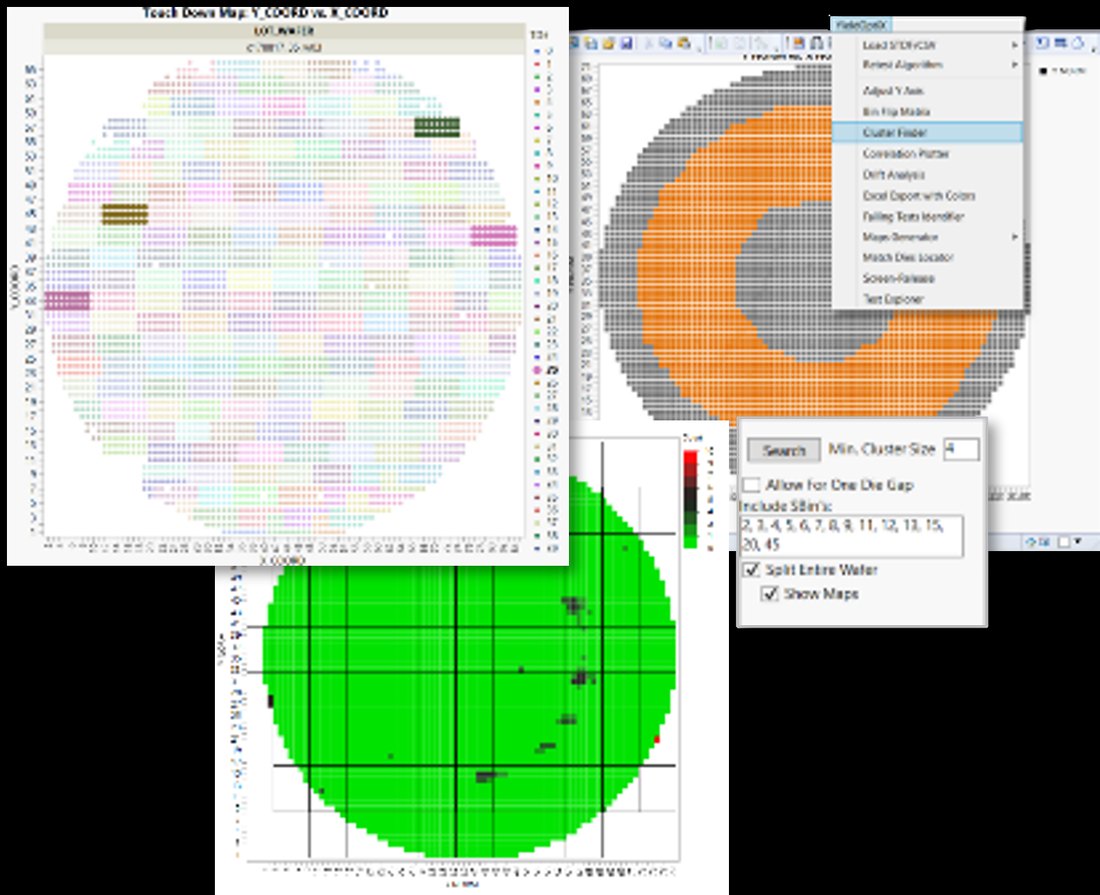Open Correlation Plotter from the menu

click(906, 154)
